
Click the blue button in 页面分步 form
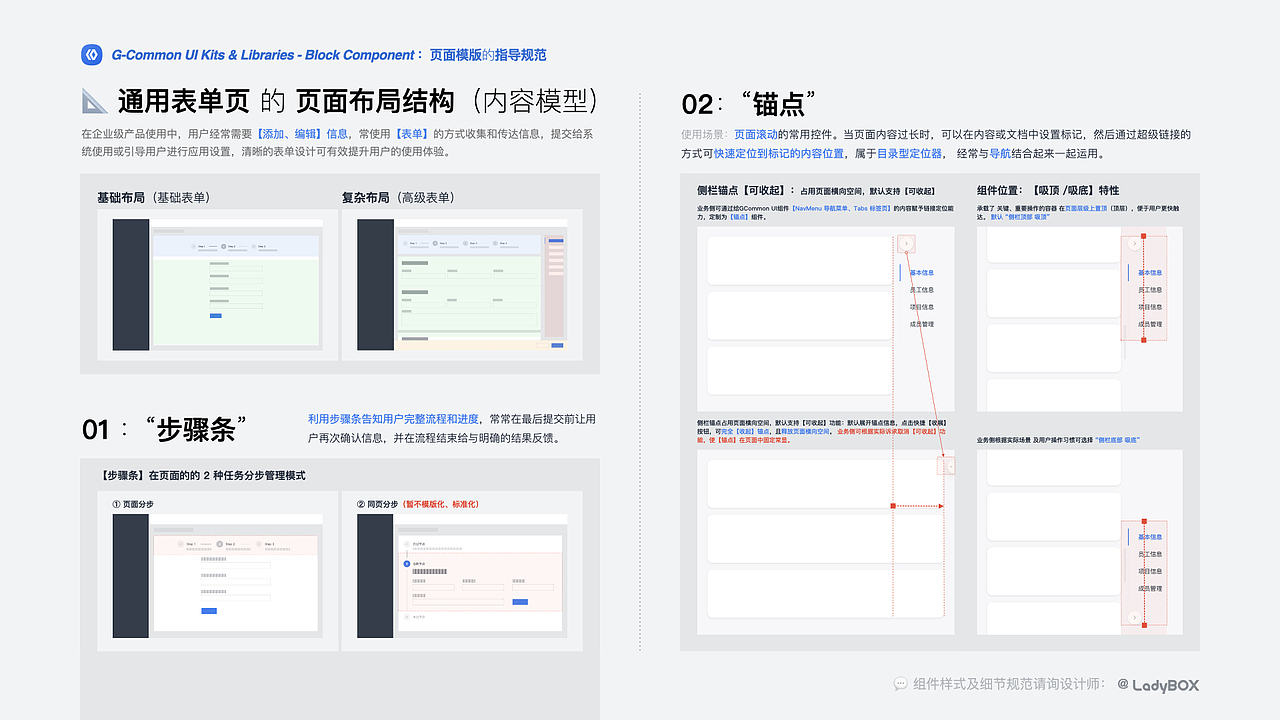tap(209, 611)
